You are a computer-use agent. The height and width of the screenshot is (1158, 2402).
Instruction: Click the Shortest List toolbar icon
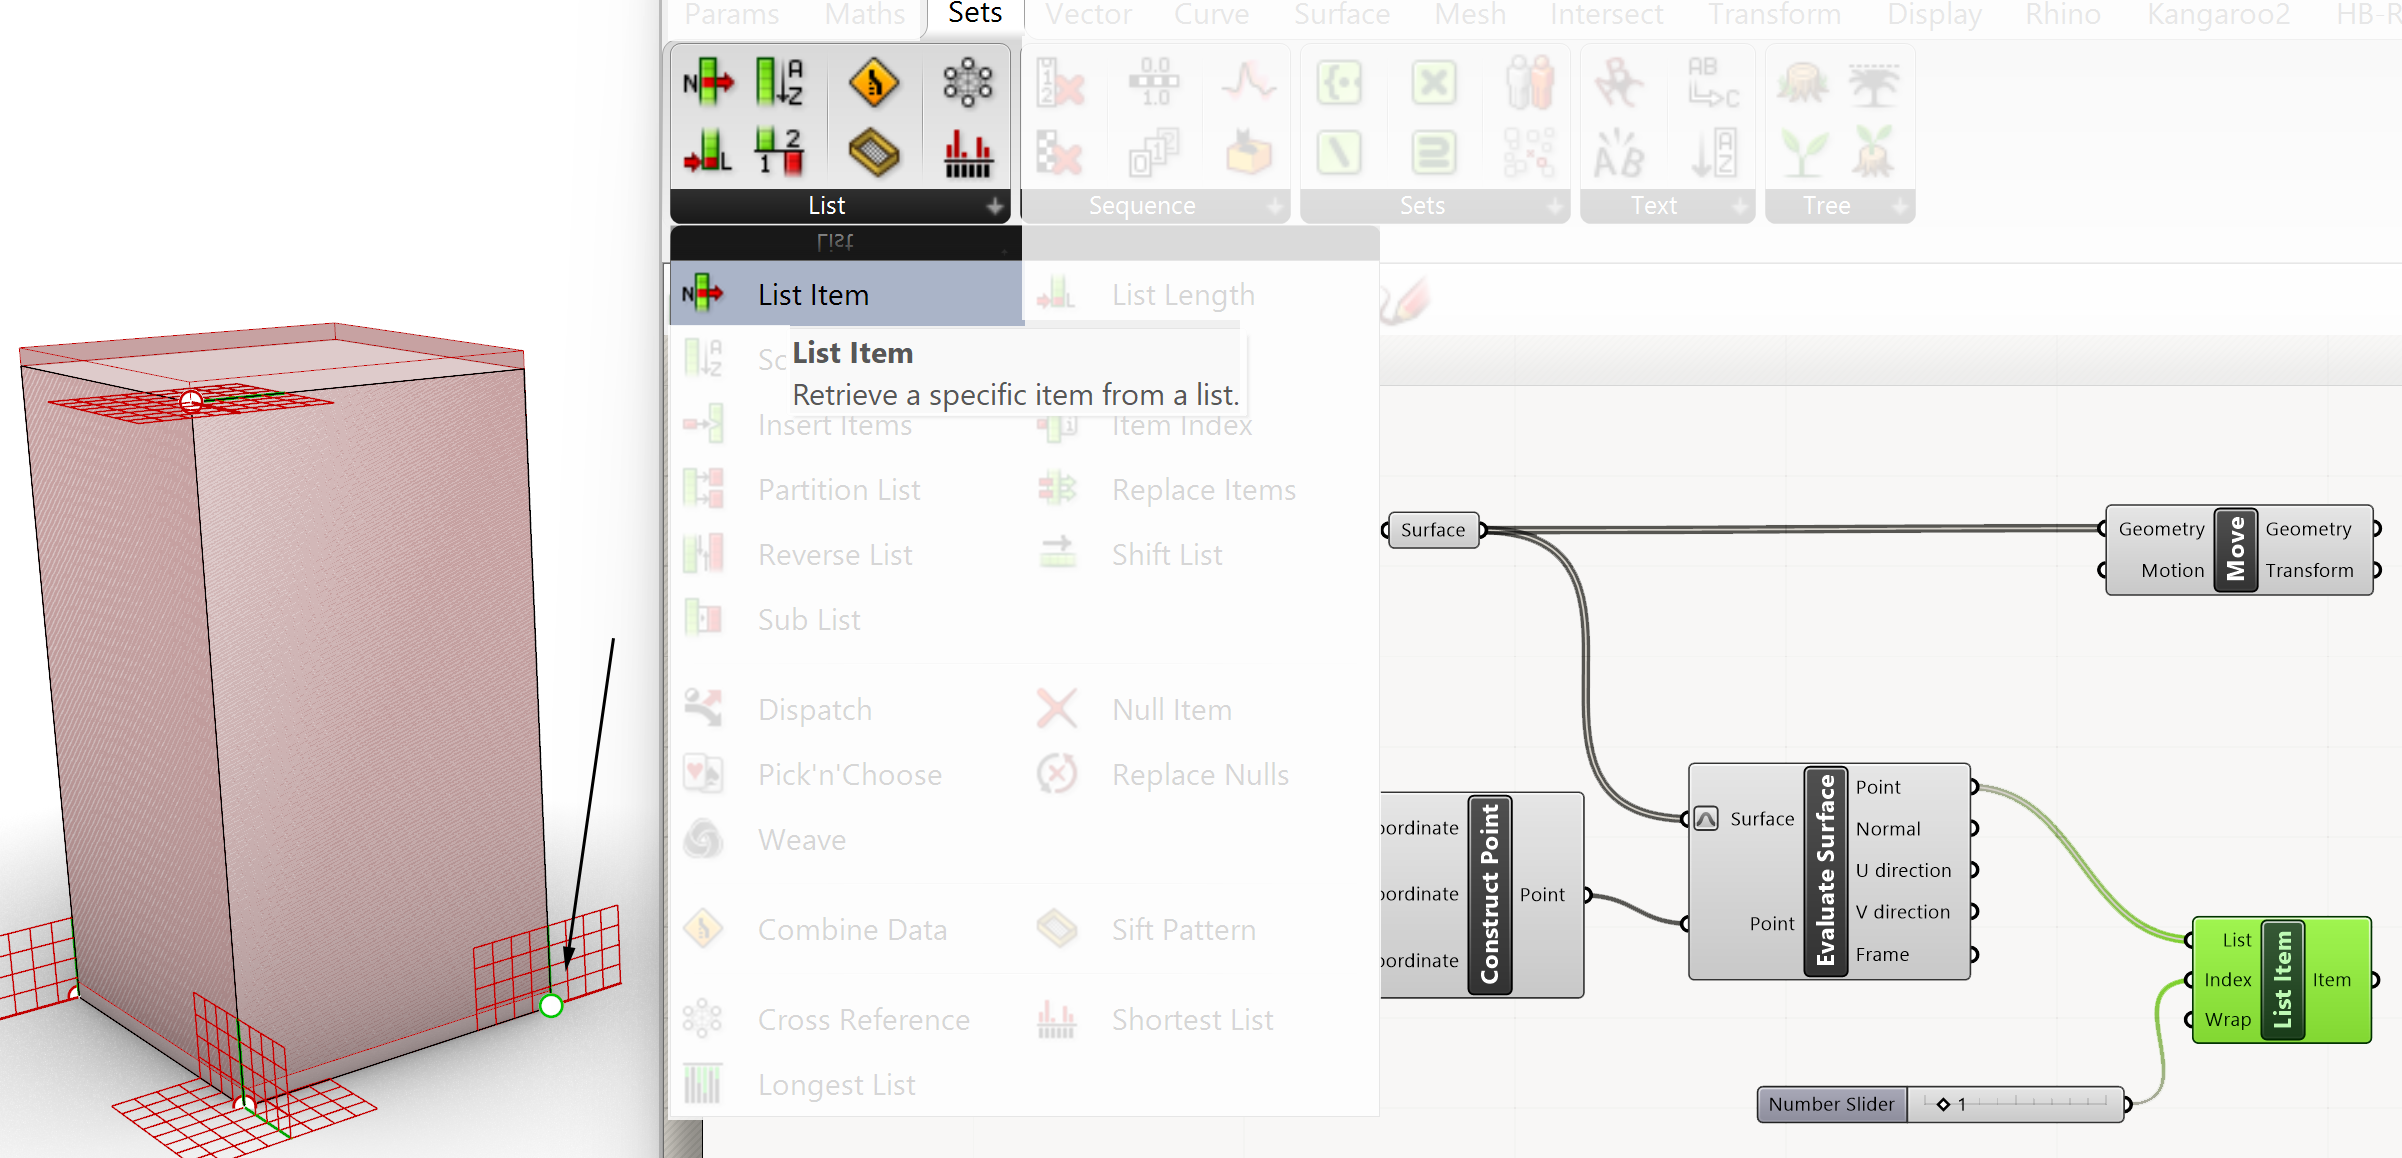click(x=967, y=152)
